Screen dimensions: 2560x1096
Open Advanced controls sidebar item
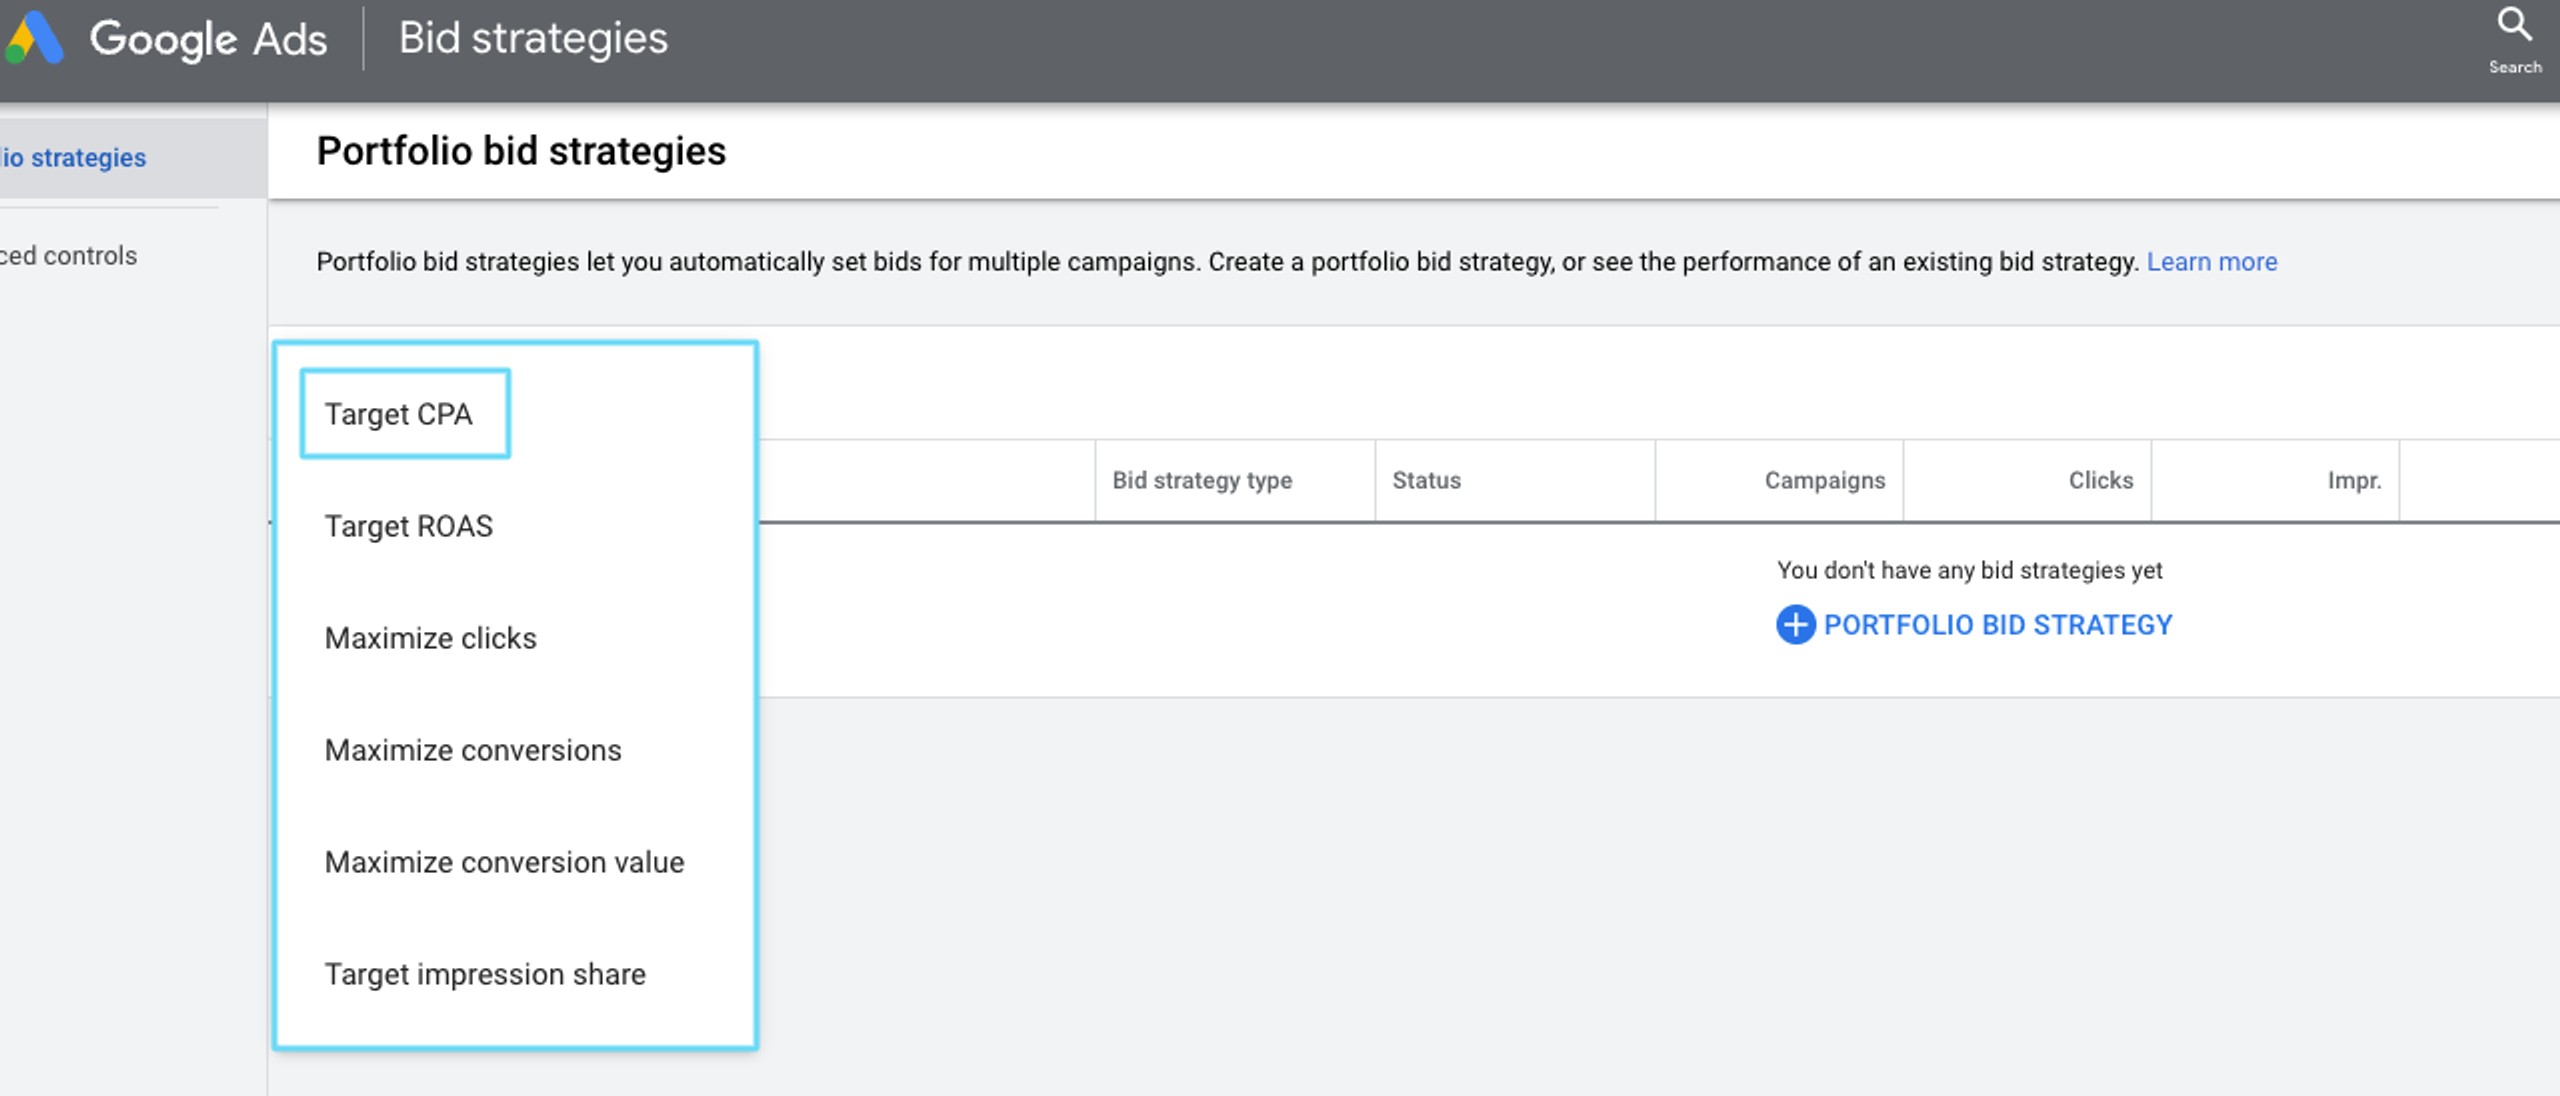point(70,256)
